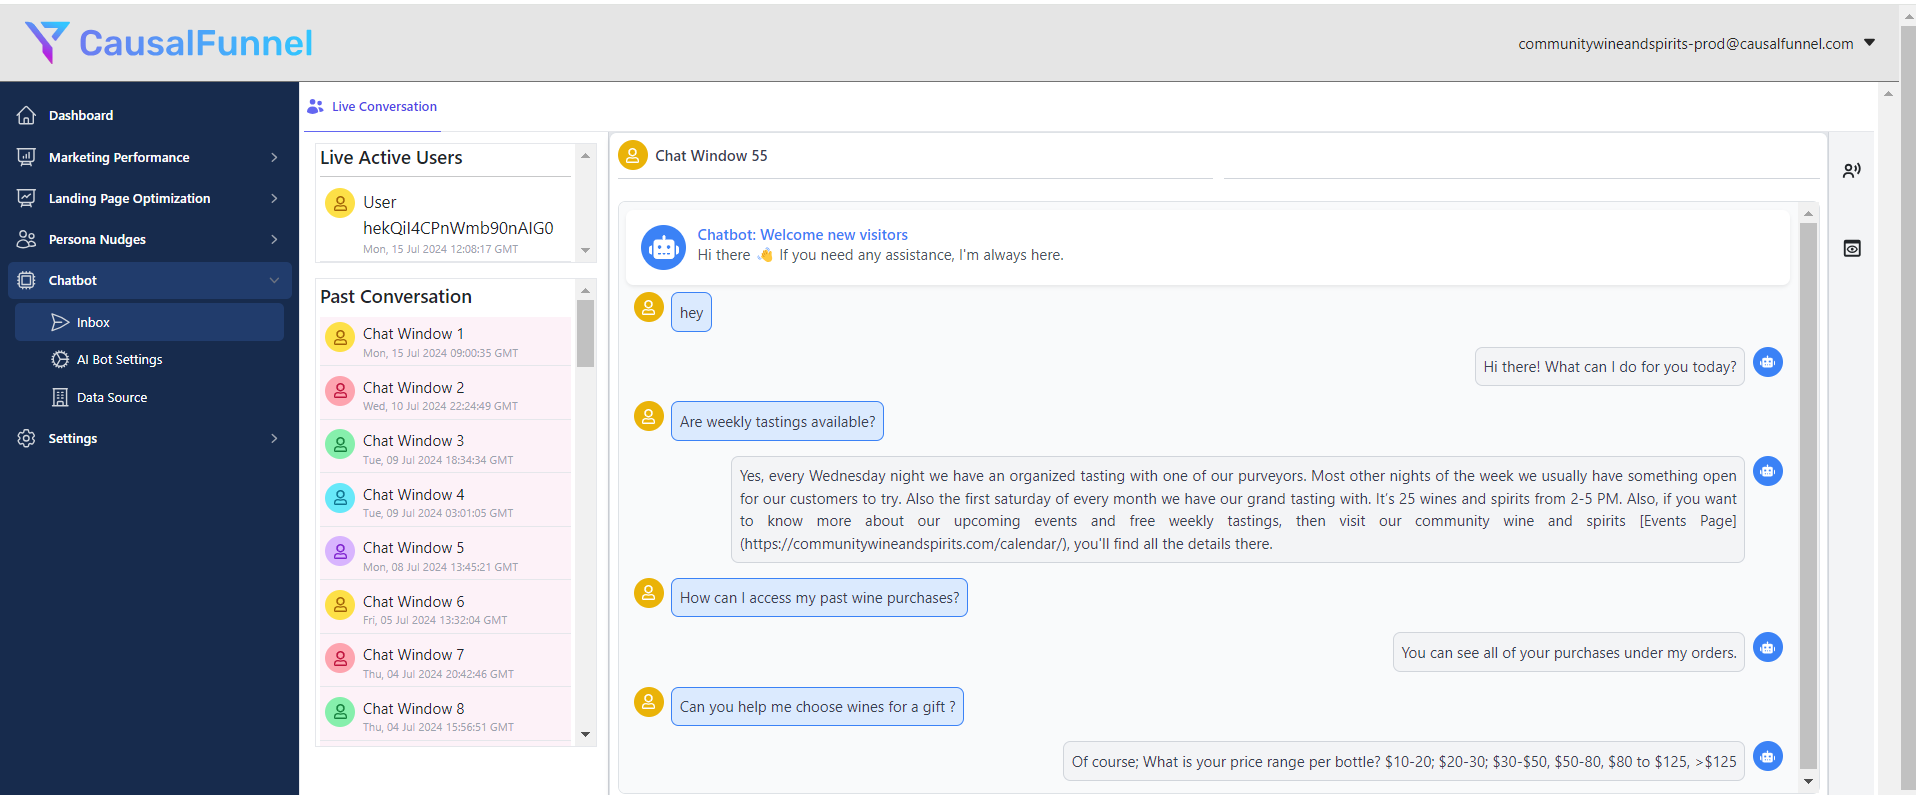Image resolution: width=1916 pixels, height=795 pixels.
Task: Click the Chat Window 55 header avatar
Action: coord(633,155)
